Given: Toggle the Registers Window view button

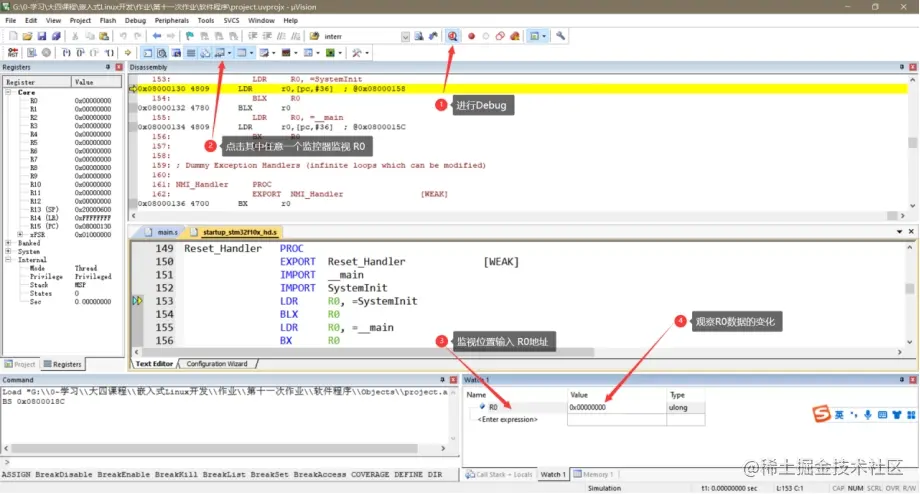Looking at the screenshot, I should tap(191, 53).
